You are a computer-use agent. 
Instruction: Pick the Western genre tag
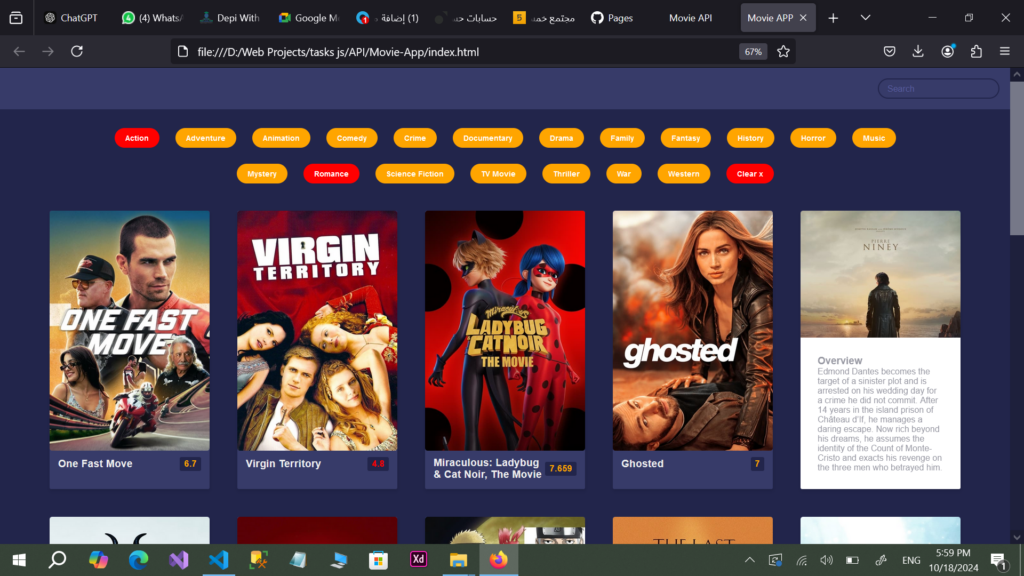tap(684, 174)
